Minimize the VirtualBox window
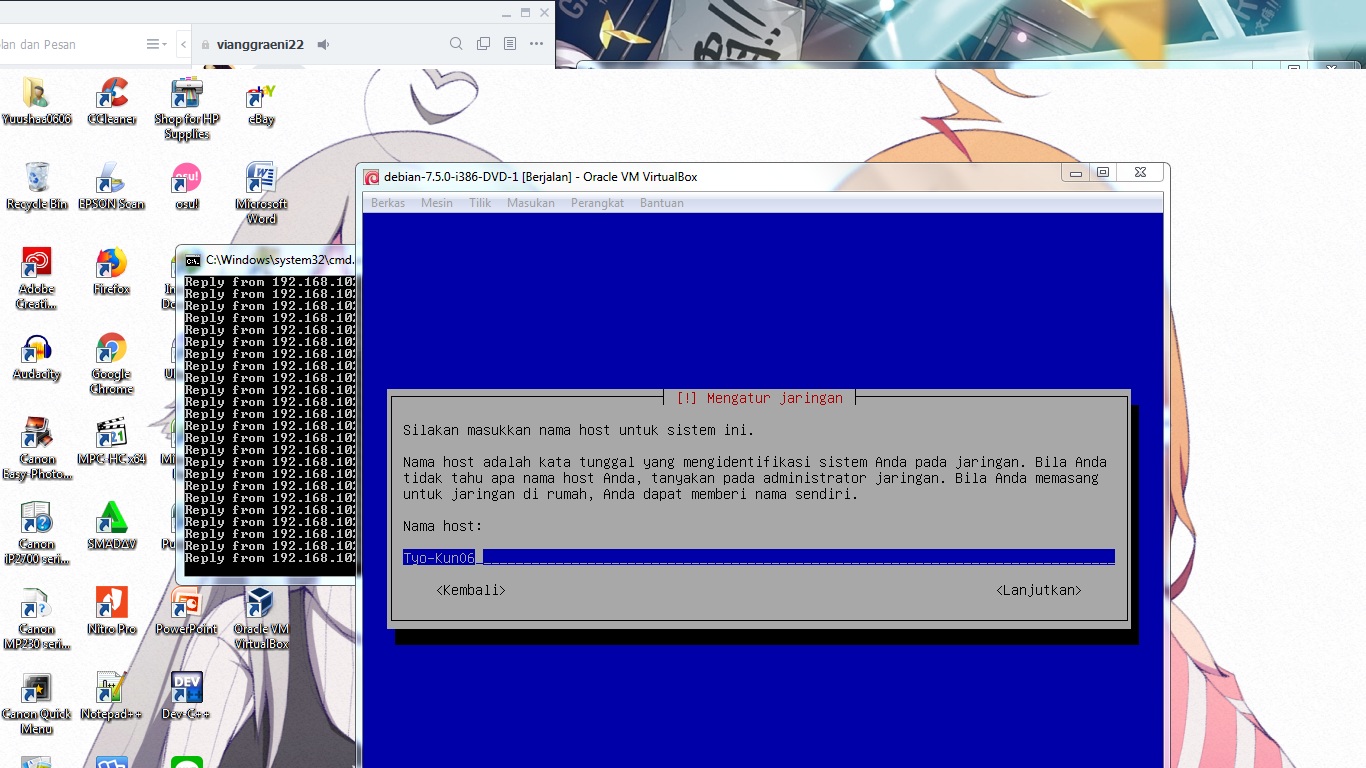This screenshot has width=1366, height=768. (1076, 173)
